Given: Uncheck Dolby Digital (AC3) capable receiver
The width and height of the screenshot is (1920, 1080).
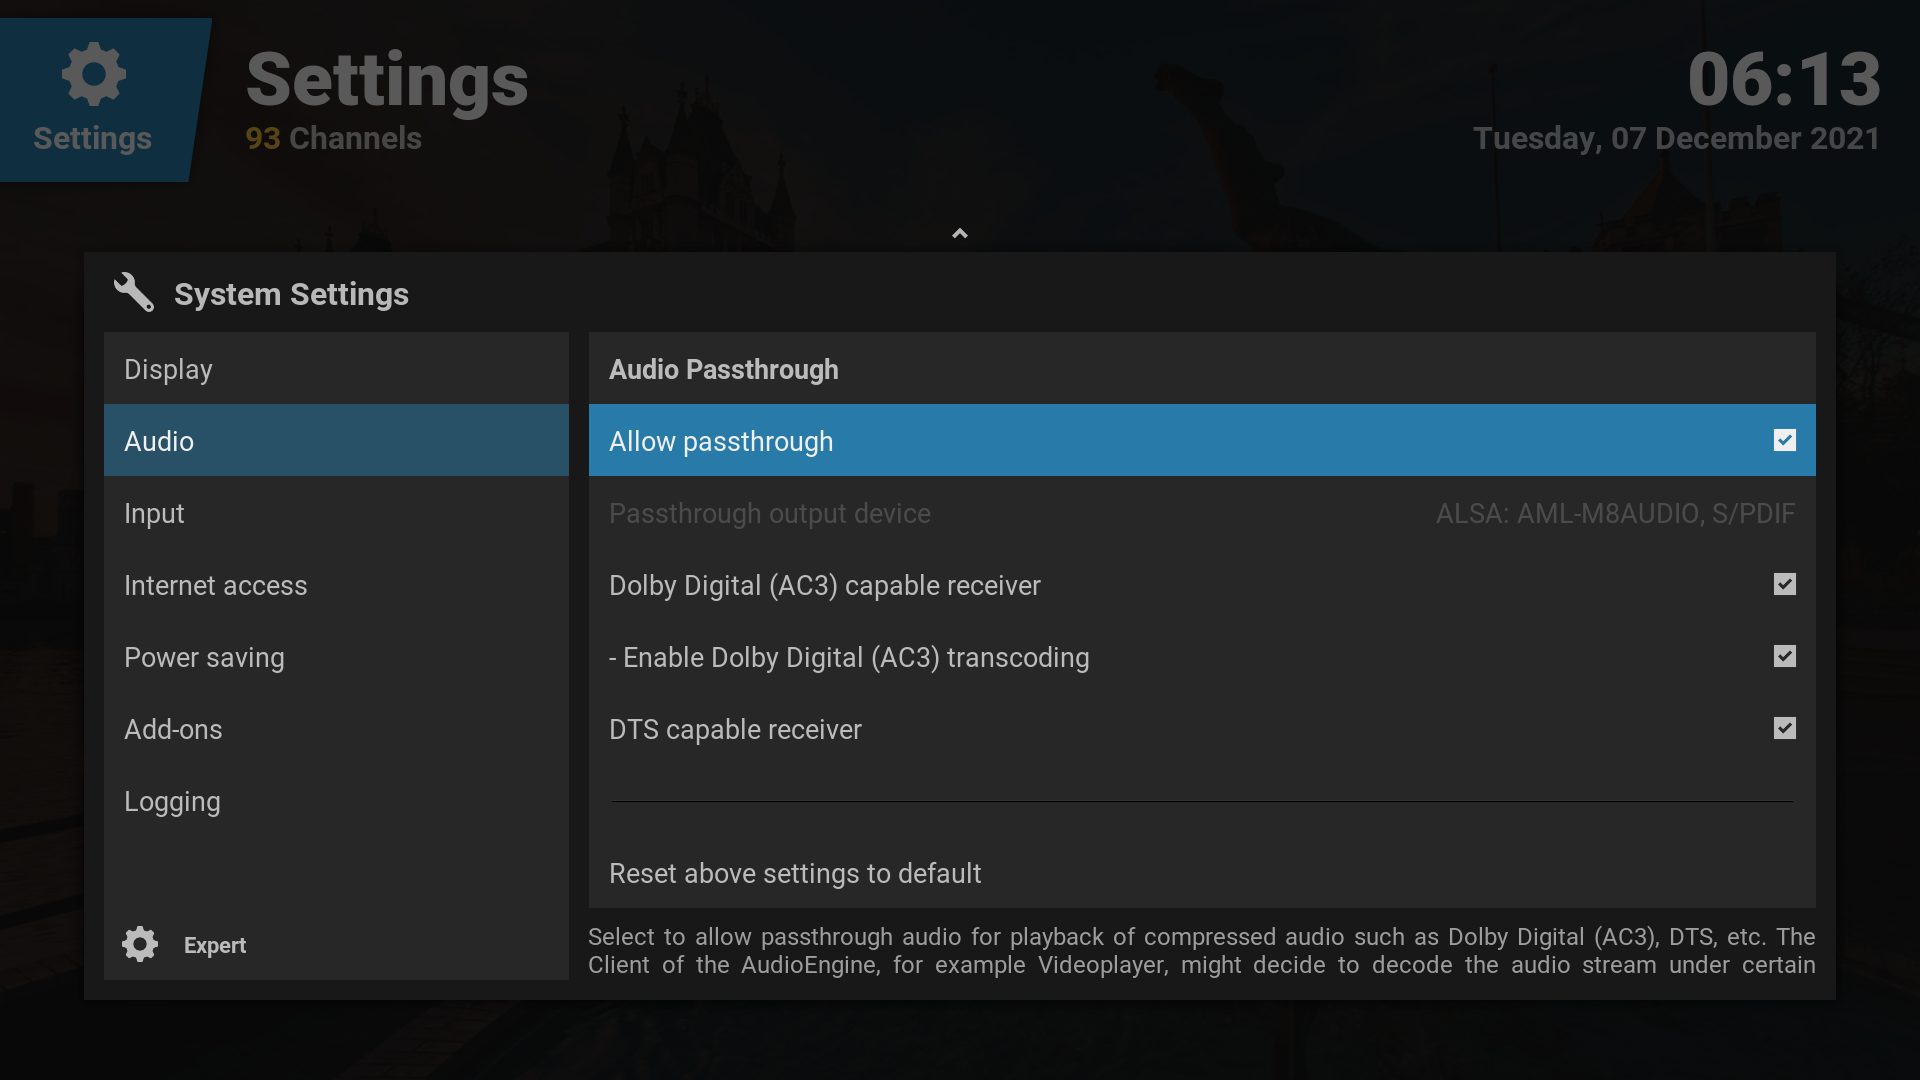Looking at the screenshot, I should coord(1784,585).
